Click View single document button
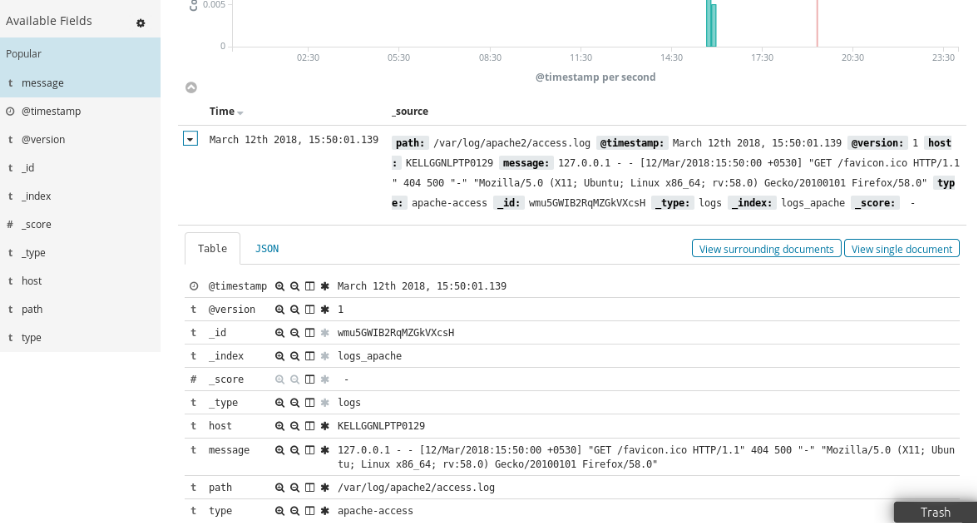The image size is (977, 523). [902, 249]
